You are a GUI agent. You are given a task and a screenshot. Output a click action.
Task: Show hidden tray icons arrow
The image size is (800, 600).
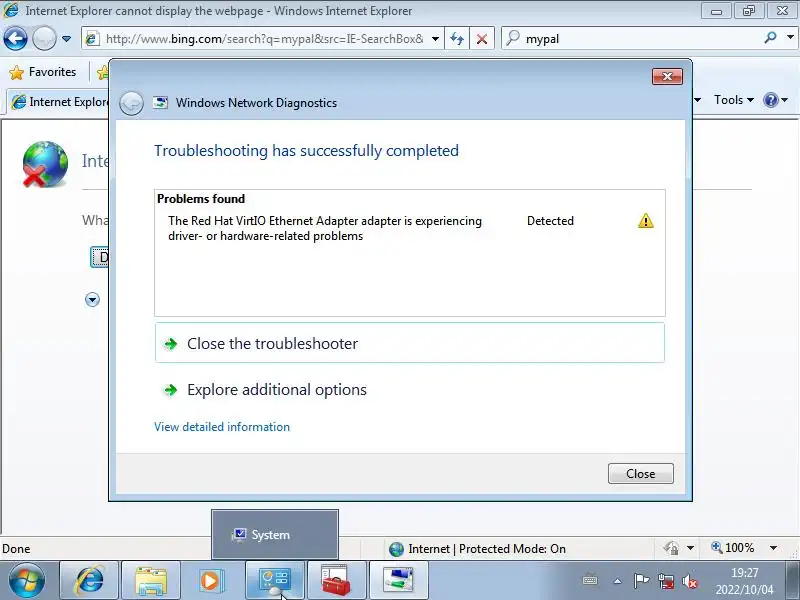[x=617, y=581]
